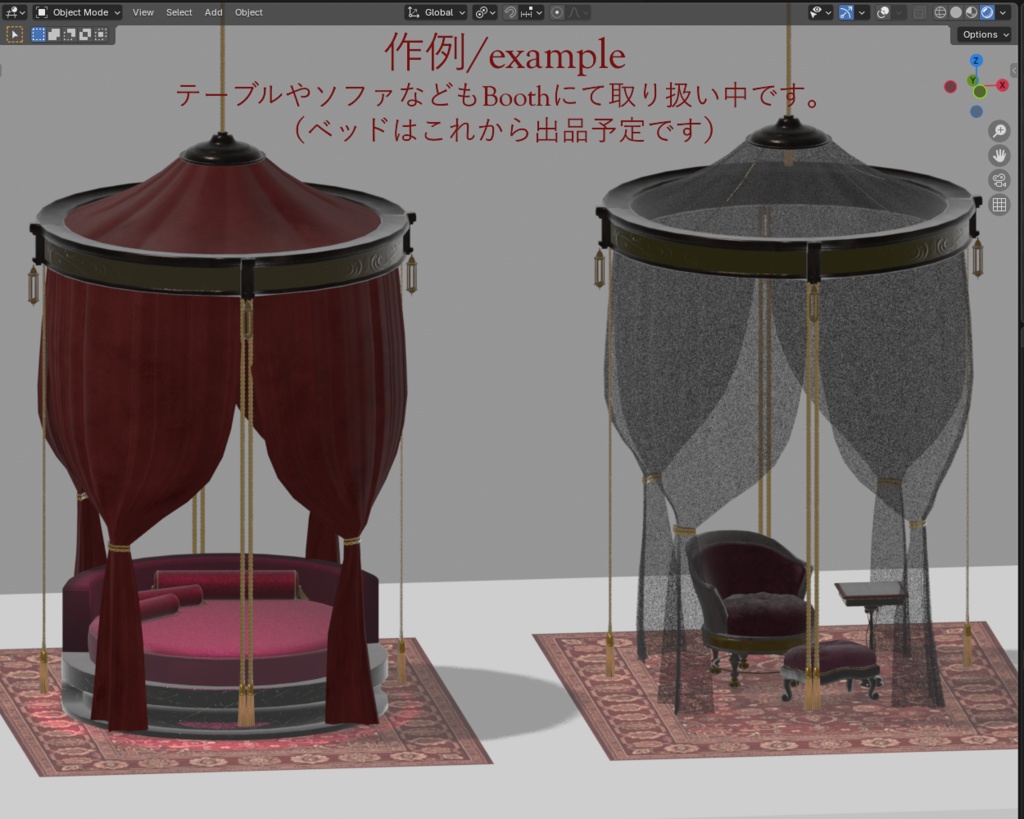Click the hand icon to pan the view
Viewport: 1024px width, 819px height.
tap(998, 155)
